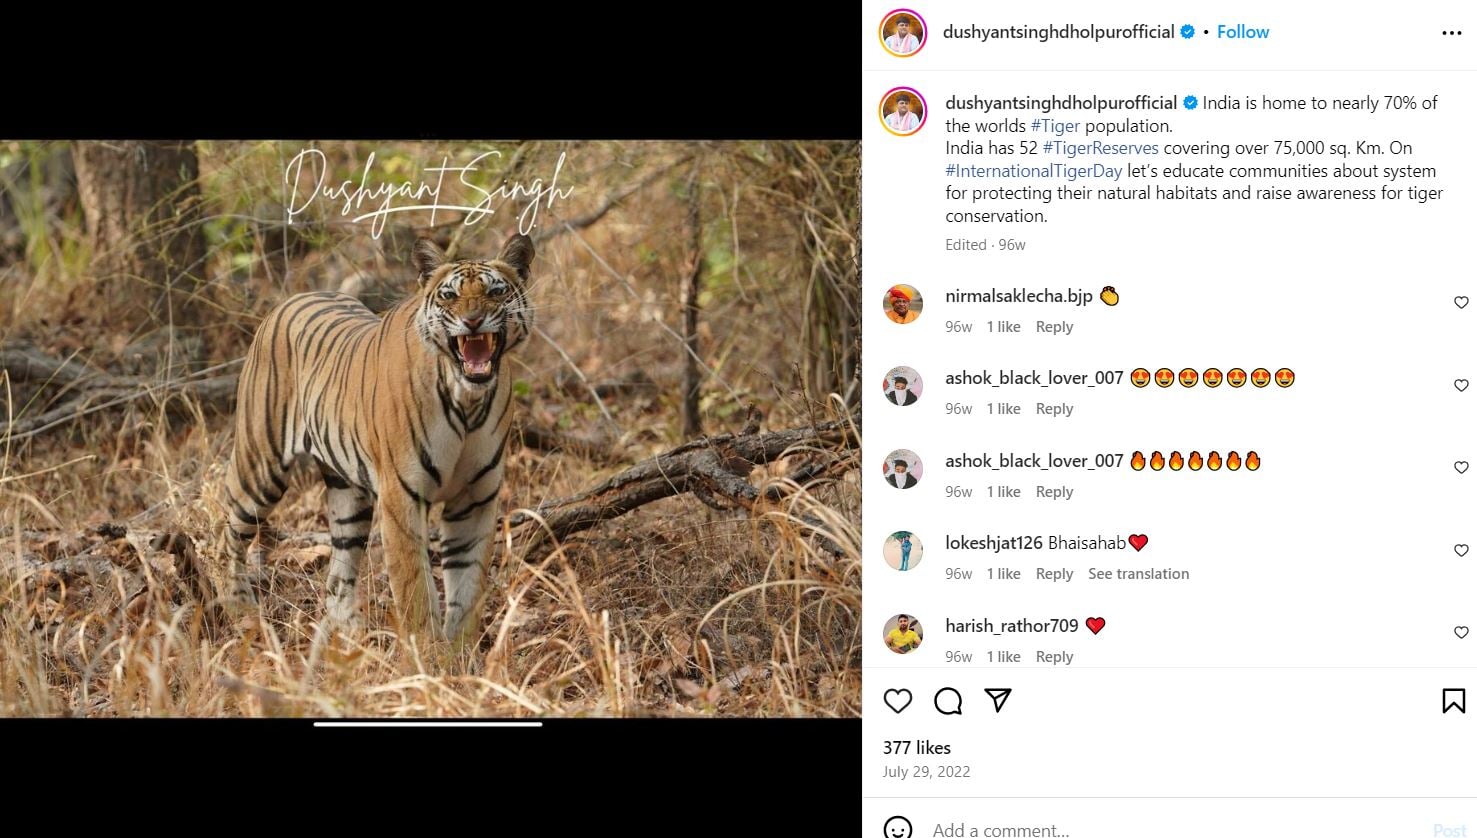Open #TigerReserves hashtag link
Screen dimensions: 1477x838
coord(1100,148)
